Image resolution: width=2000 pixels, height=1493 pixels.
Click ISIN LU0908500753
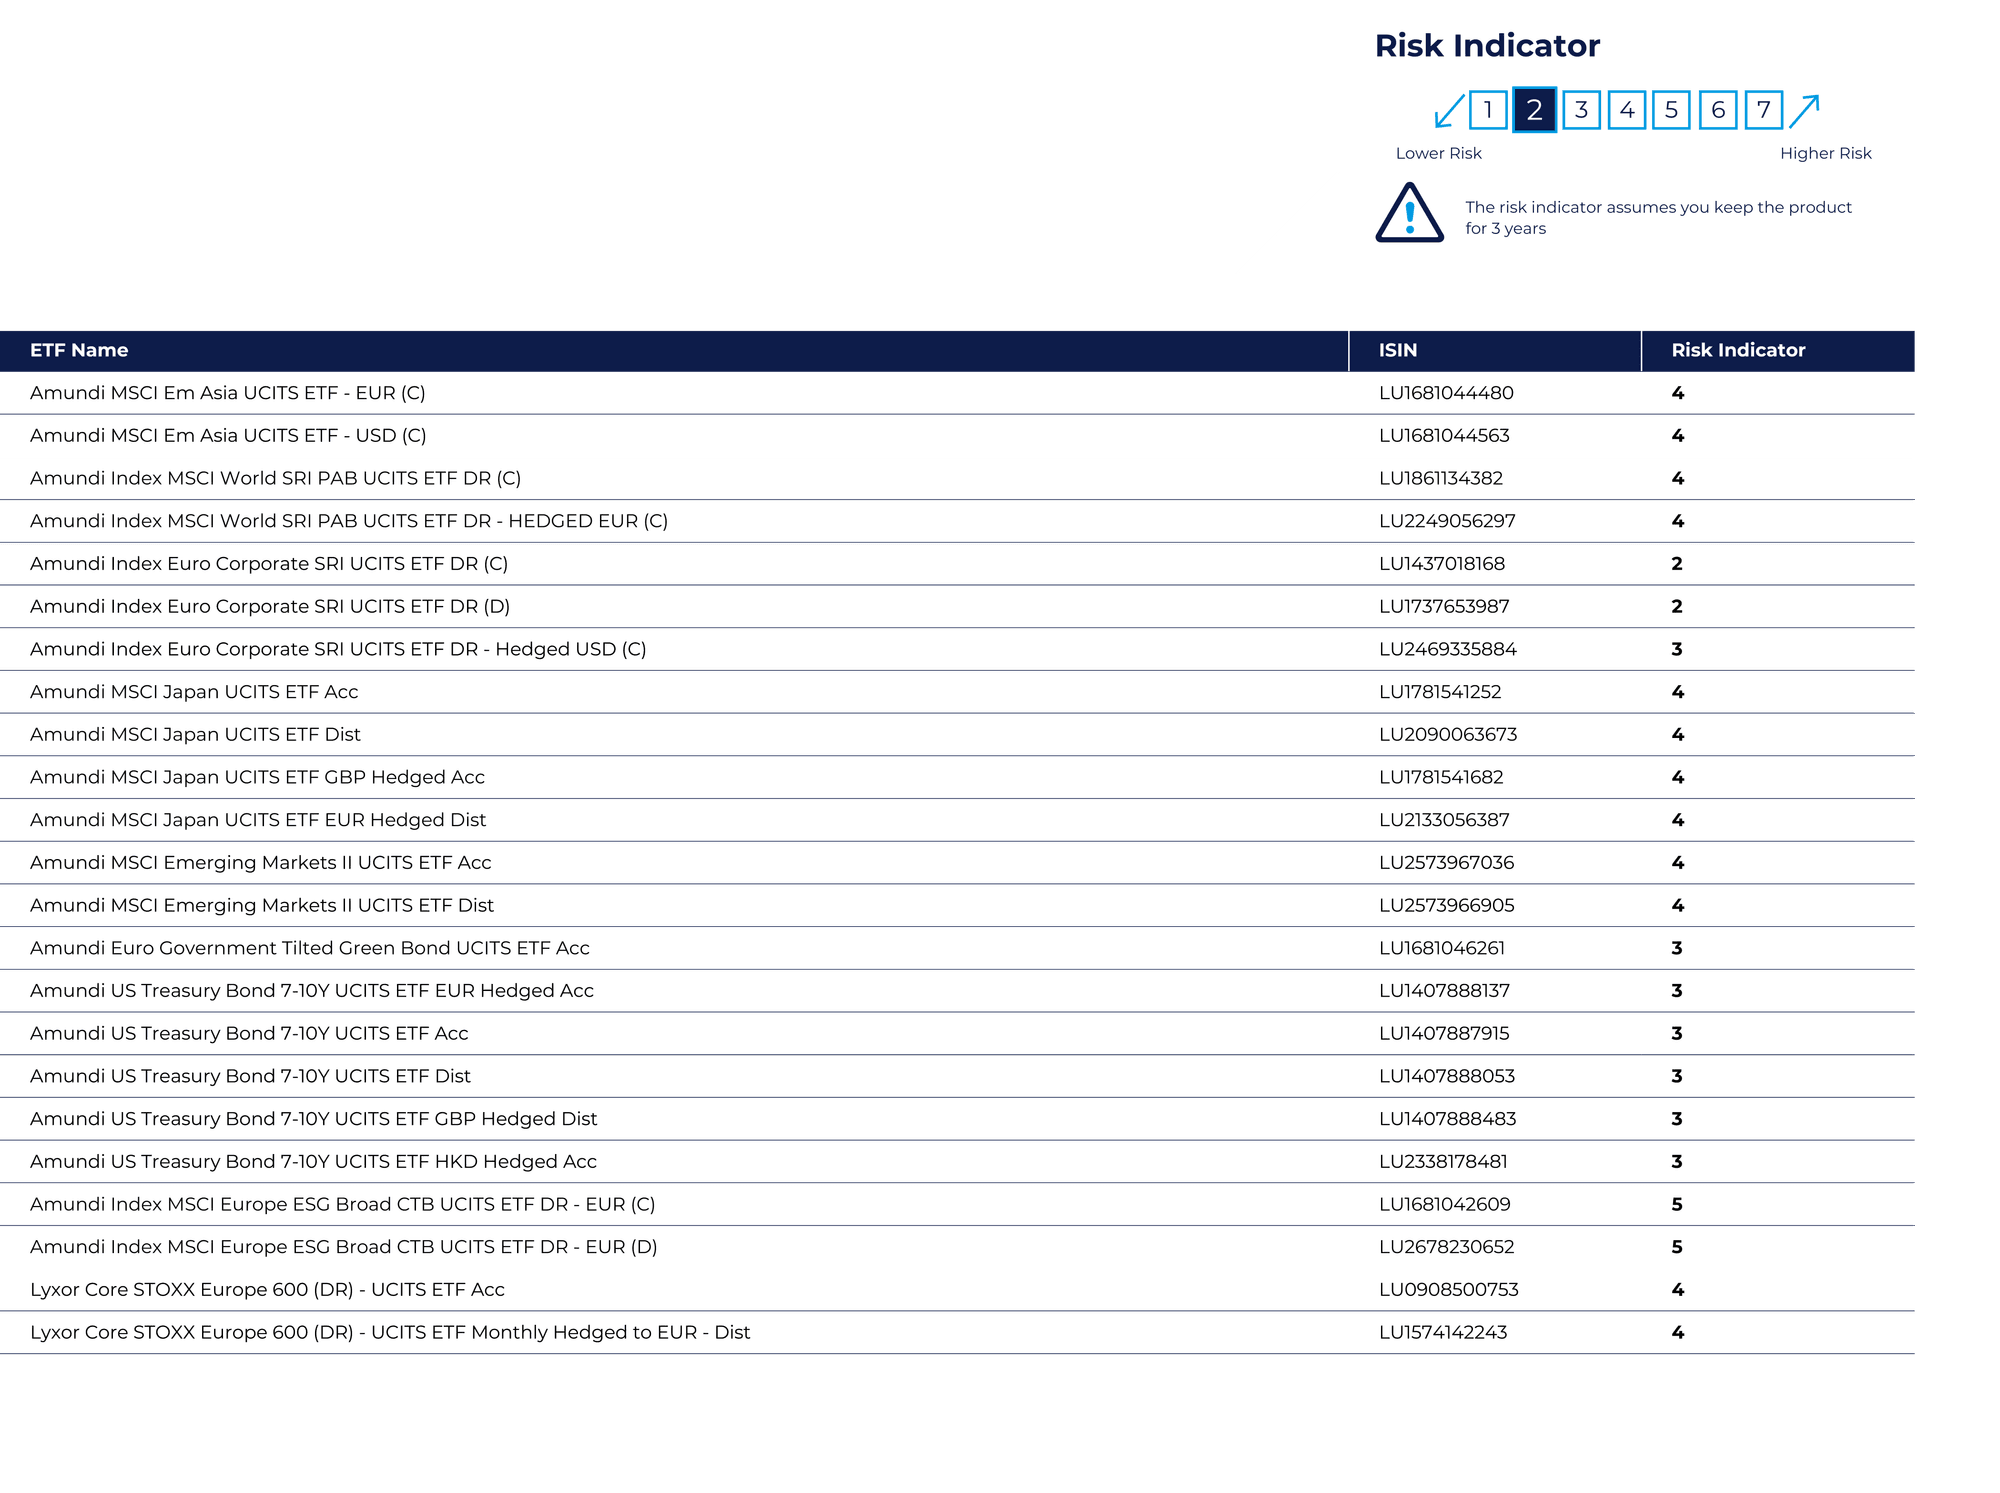coord(1449,1289)
